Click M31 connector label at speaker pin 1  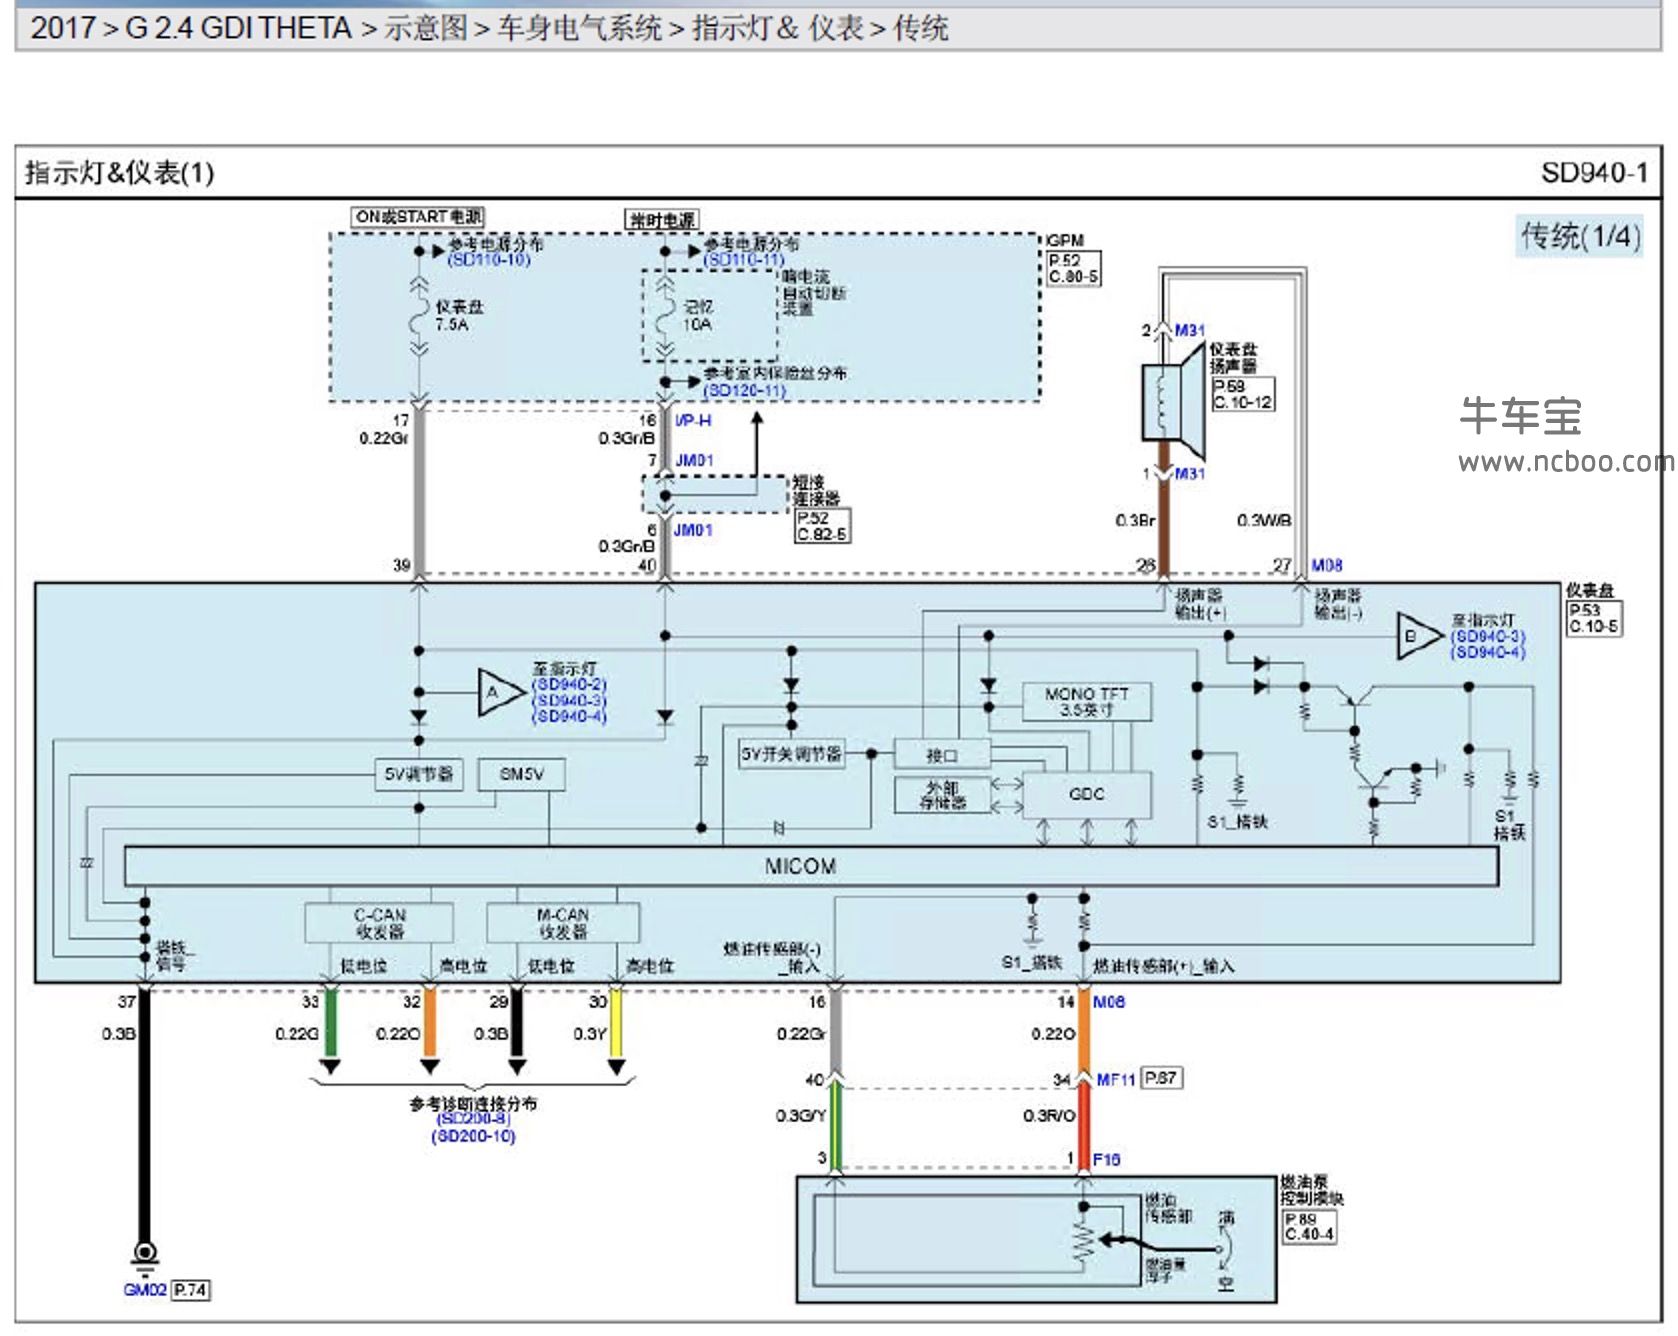click(1190, 474)
